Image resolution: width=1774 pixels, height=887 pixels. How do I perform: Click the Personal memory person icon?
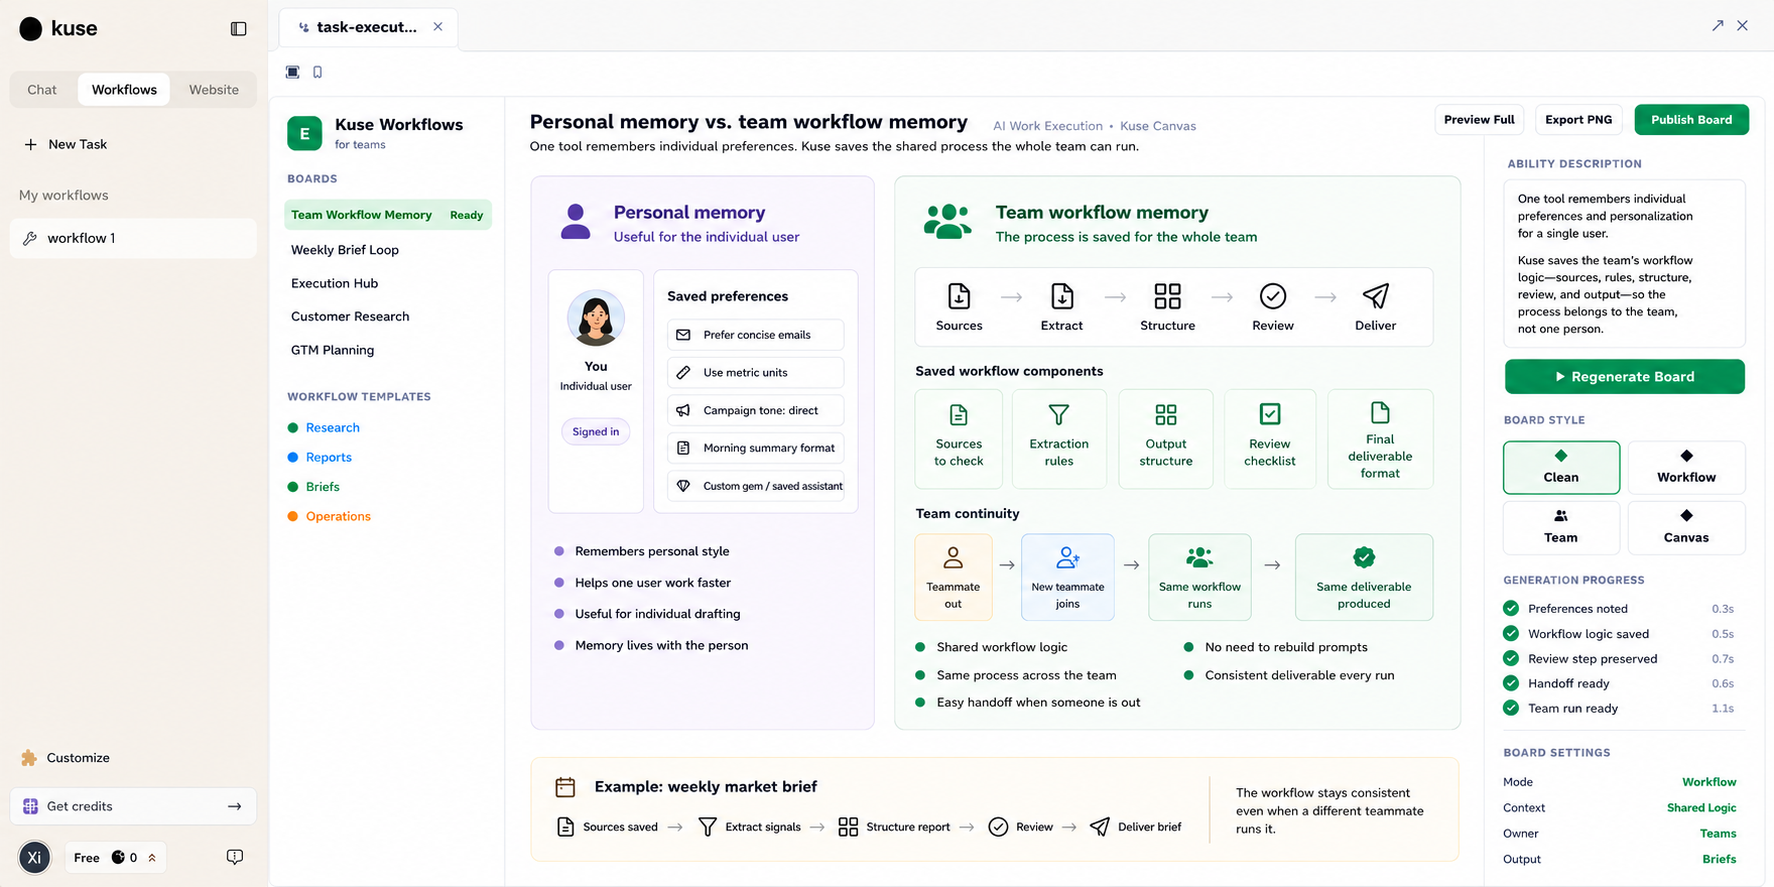(x=575, y=222)
